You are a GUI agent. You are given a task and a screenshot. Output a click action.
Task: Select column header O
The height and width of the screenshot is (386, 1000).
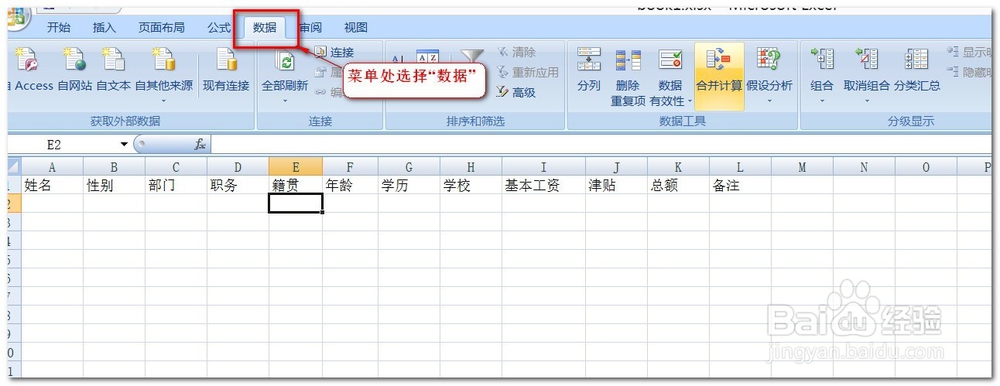pyautogui.click(x=925, y=167)
